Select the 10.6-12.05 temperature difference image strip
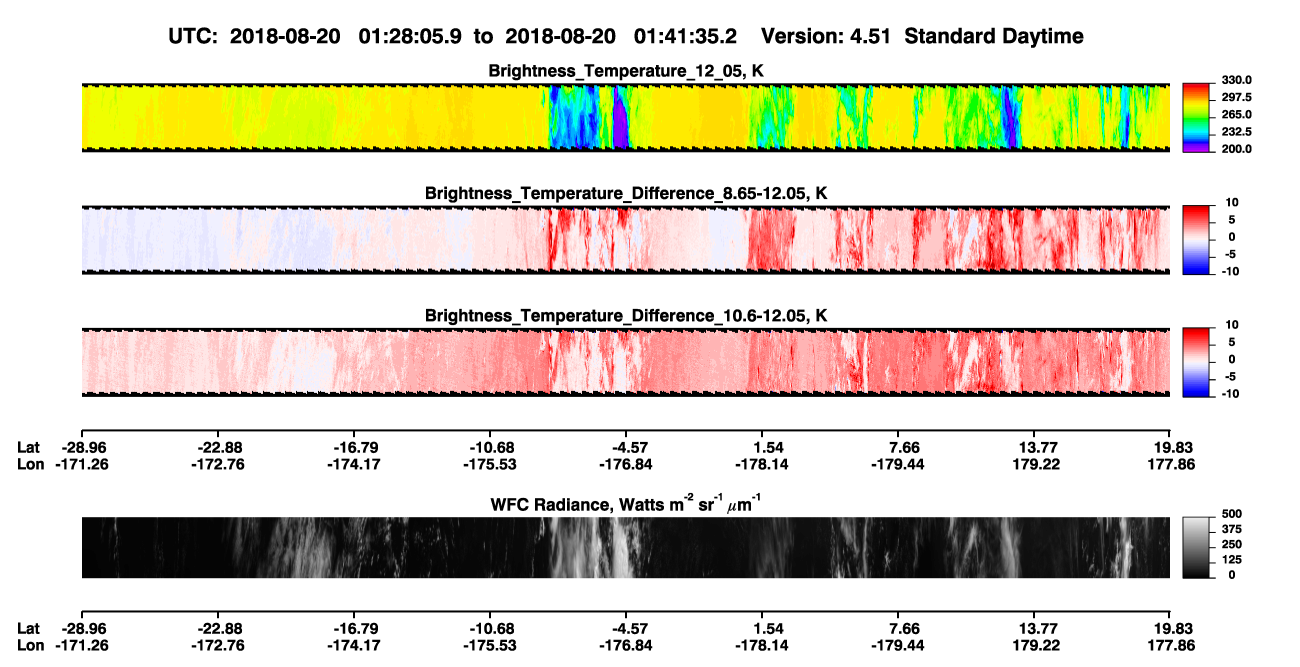The image size is (1300, 667). coord(625,361)
